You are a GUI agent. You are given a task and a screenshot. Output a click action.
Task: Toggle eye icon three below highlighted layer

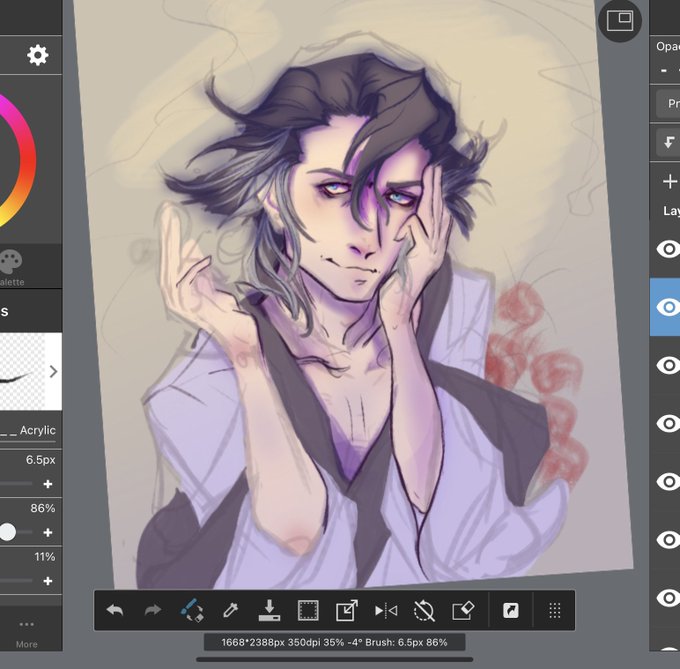[x=668, y=481]
